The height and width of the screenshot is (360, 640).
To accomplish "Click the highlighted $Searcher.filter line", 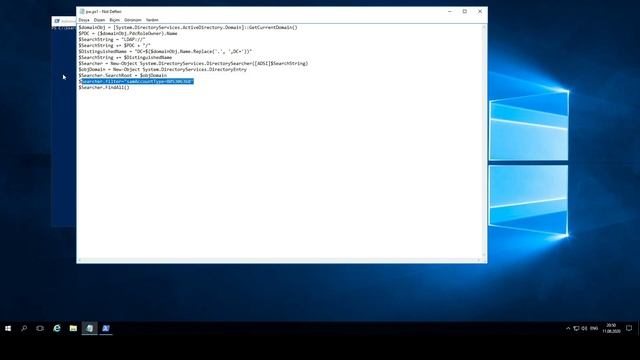I will coord(136,82).
